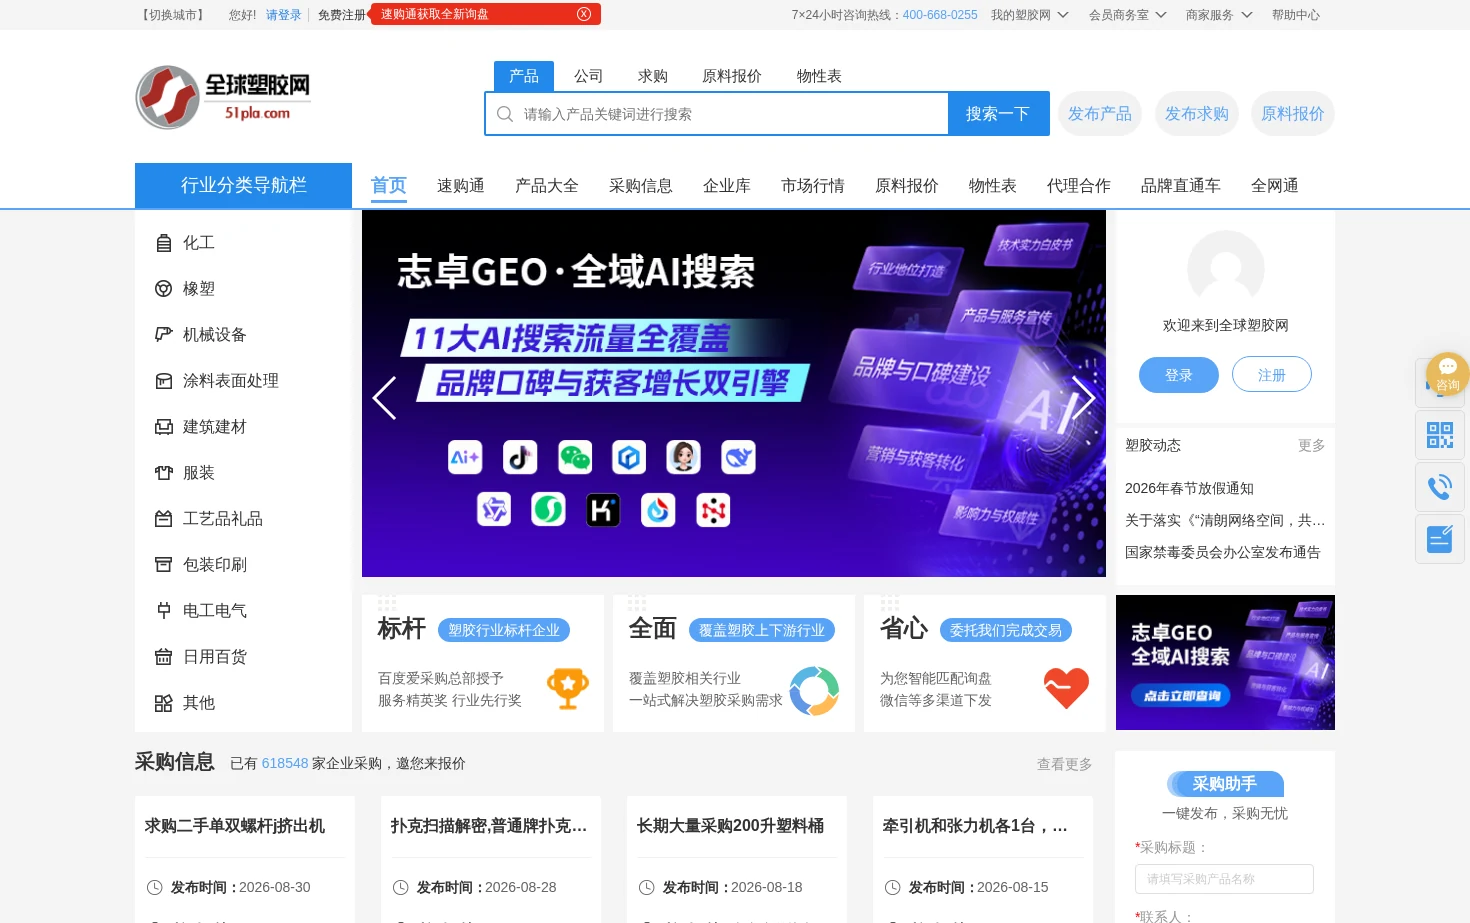
Task: Click the 原料报价 pill button by search
Action: [x=1293, y=114]
